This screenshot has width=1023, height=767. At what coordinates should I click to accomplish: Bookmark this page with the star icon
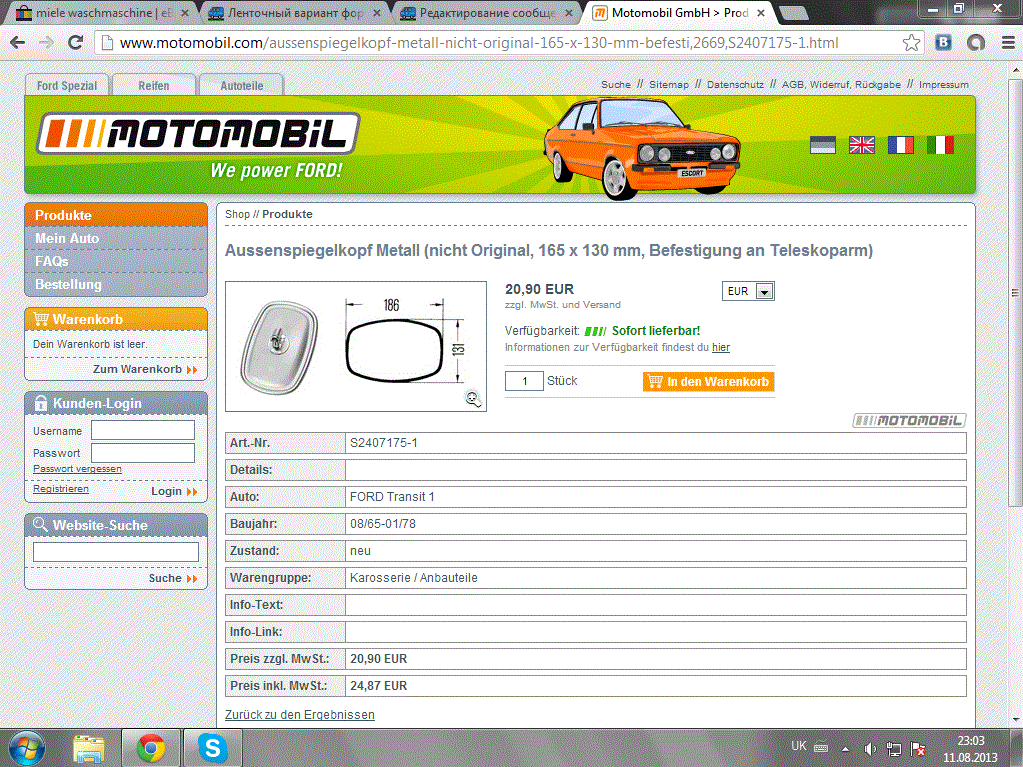pos(911,43)
